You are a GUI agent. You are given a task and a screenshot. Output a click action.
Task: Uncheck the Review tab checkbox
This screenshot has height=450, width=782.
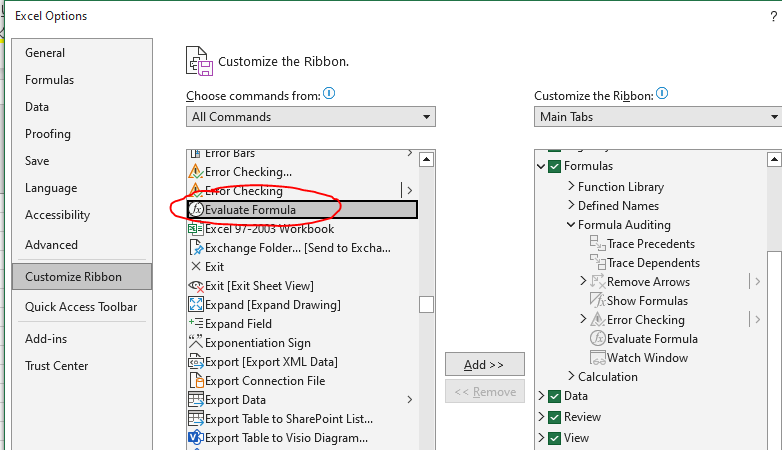click(554, 417)
